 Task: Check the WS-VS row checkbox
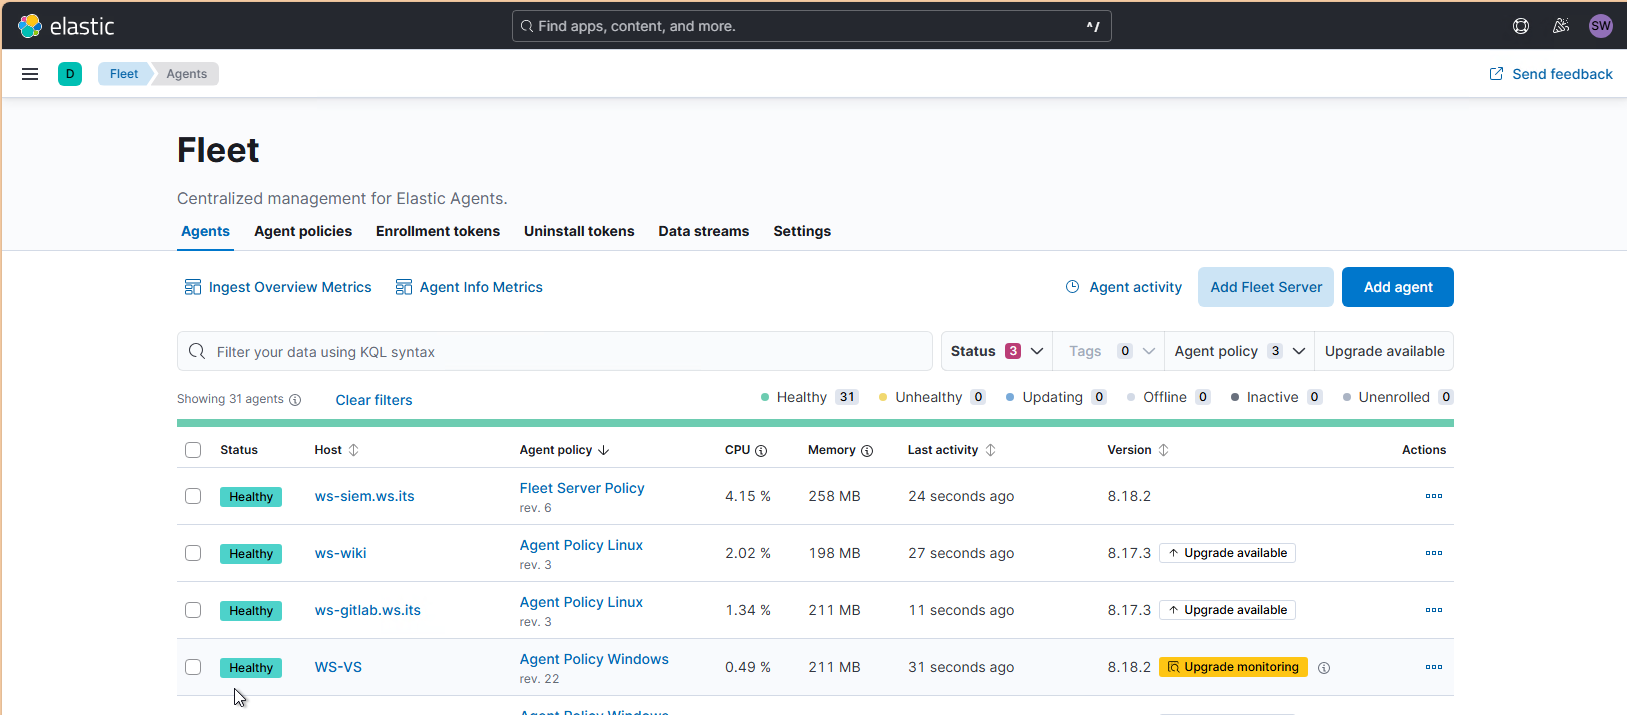(x=193, y=667)
